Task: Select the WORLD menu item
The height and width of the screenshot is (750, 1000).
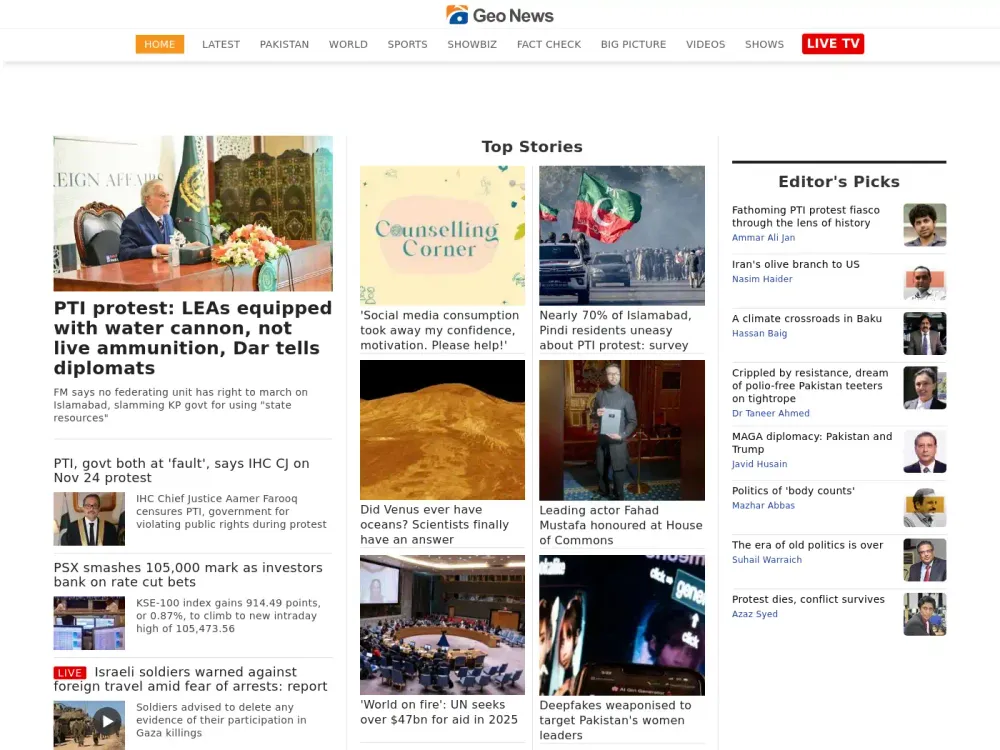Action: coord(348,44)
